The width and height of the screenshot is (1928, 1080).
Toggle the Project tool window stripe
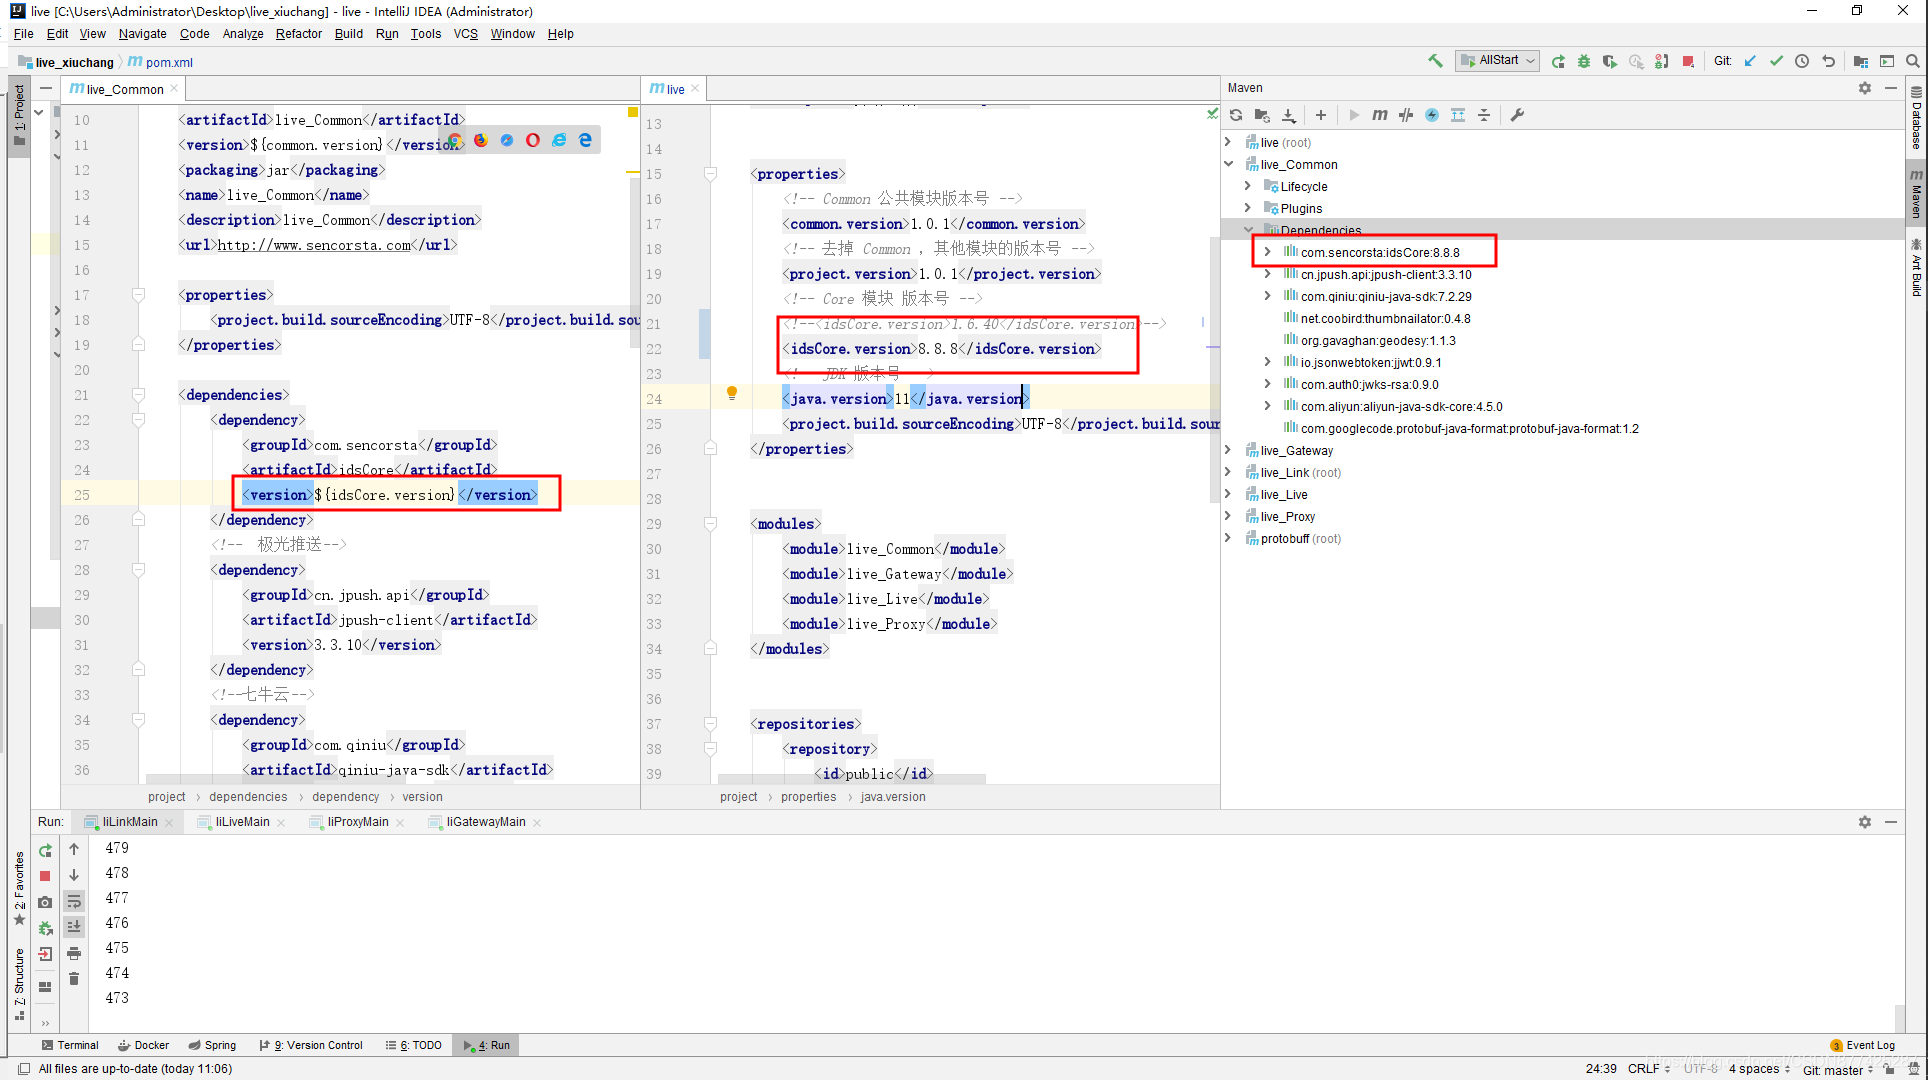pos(19,115)
